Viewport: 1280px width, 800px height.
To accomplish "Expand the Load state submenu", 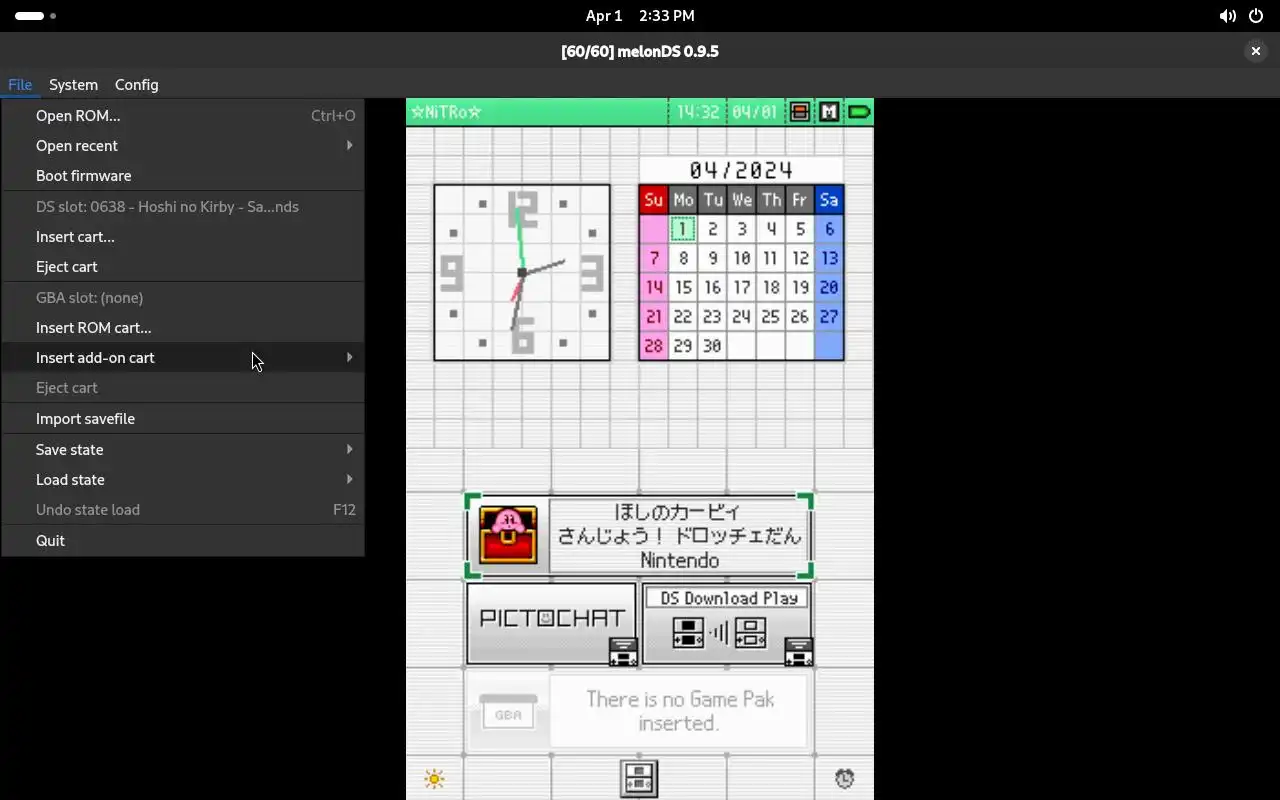I will pos(182,480).
